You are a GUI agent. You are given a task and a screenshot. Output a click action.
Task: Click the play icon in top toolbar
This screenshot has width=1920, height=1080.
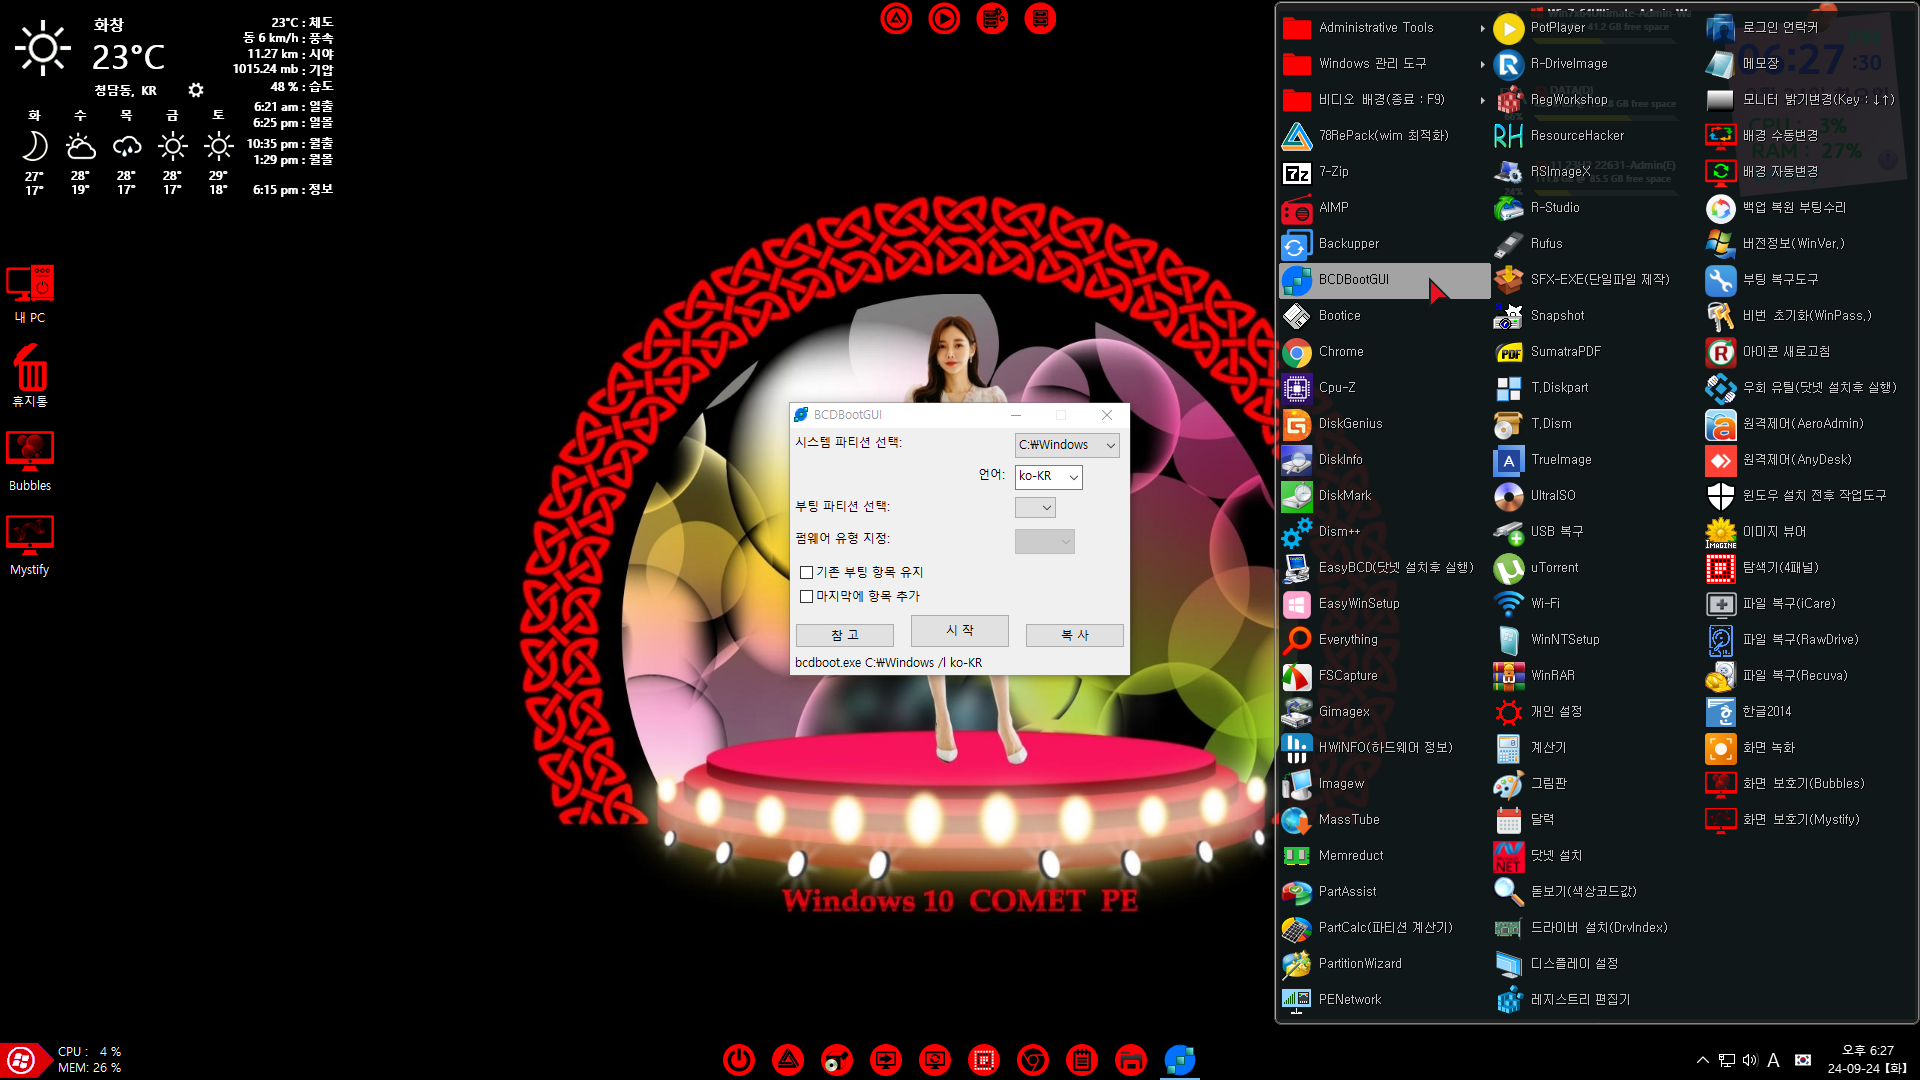[x=944, y=19]
